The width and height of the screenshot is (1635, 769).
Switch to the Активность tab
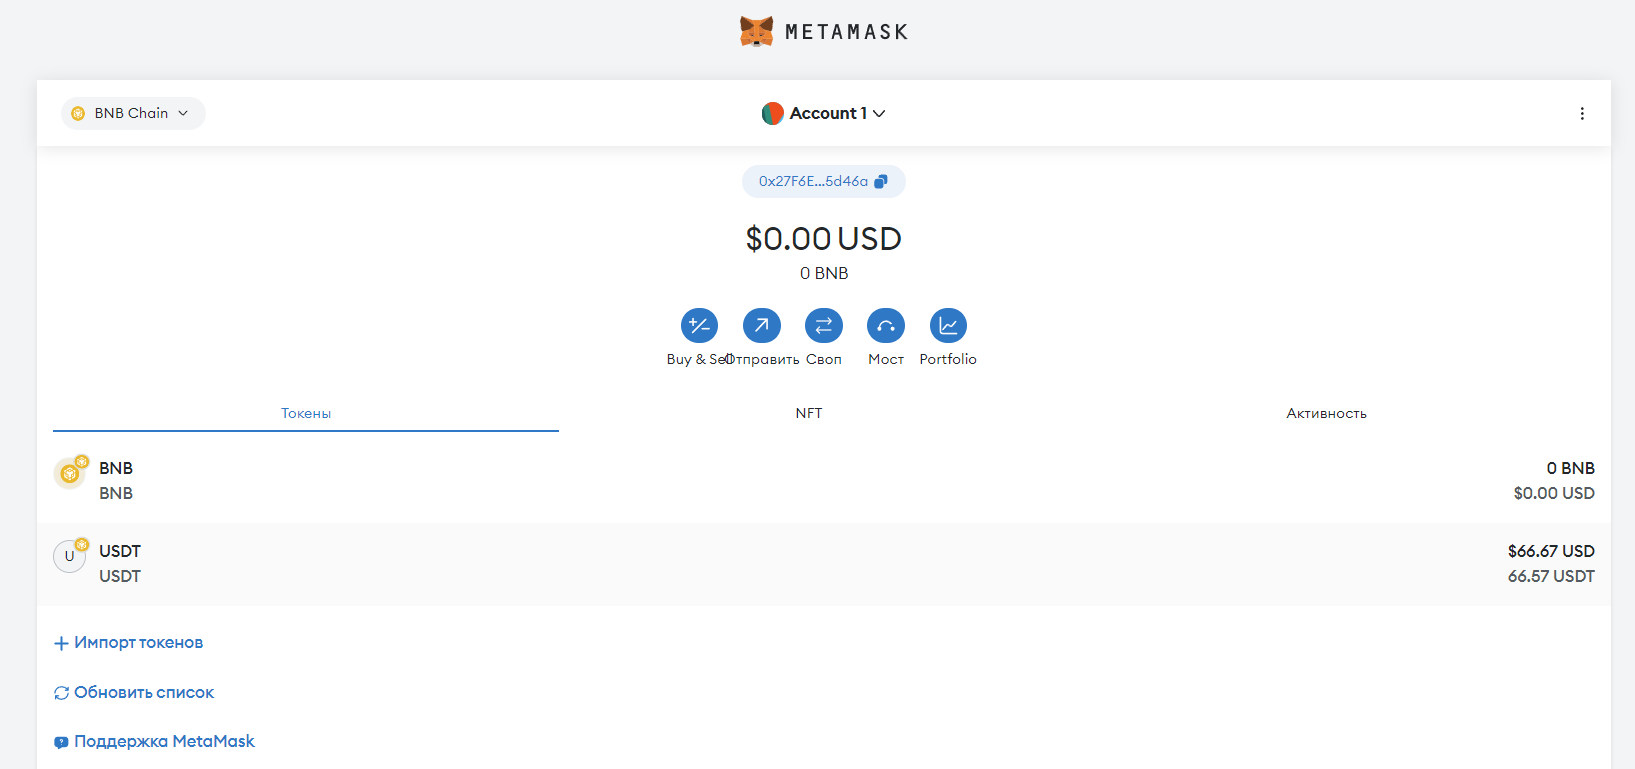coord(1326,413)
